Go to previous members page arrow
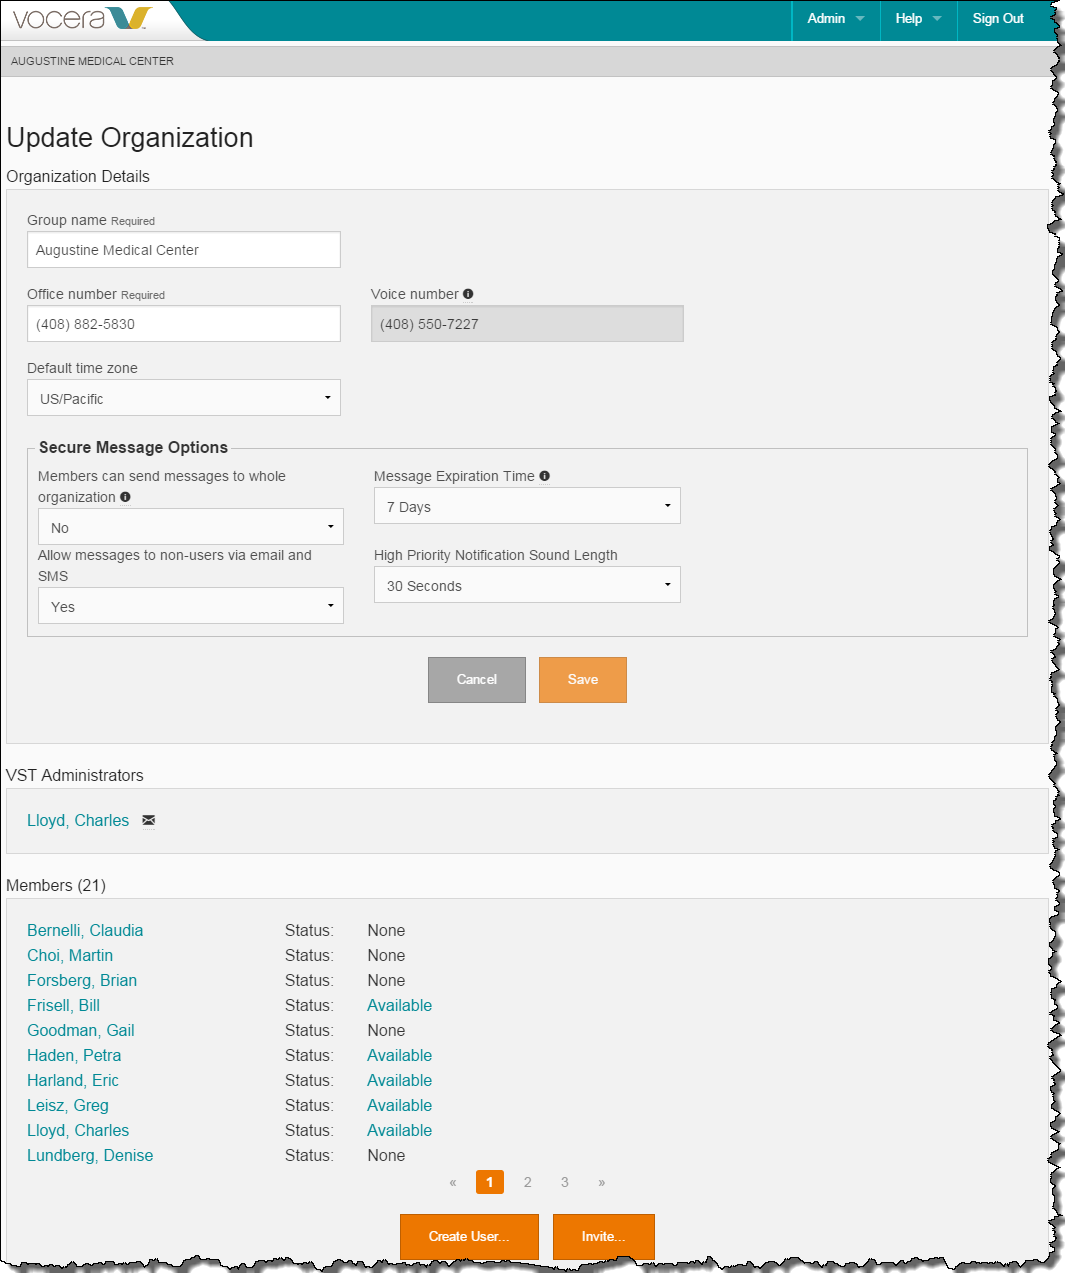Image resolution: width=1065 pixels, height=1273 pixels. (453, 1182)
